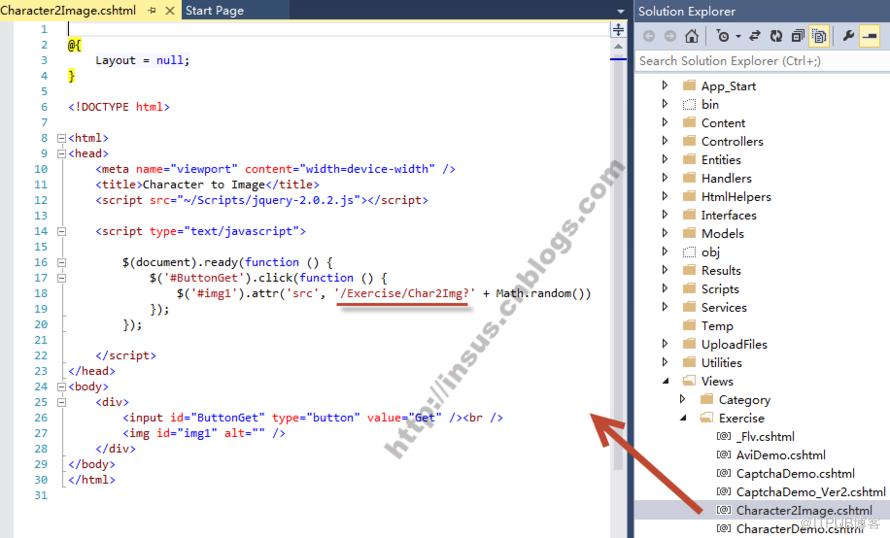Click the Refresh icon in Solution Explorer toolbar

(x=776, y=36)
